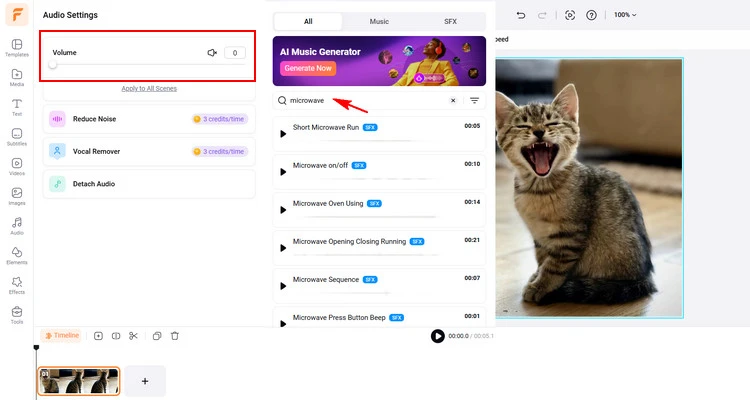Toggle the Timeline button

tap(62, 336)
